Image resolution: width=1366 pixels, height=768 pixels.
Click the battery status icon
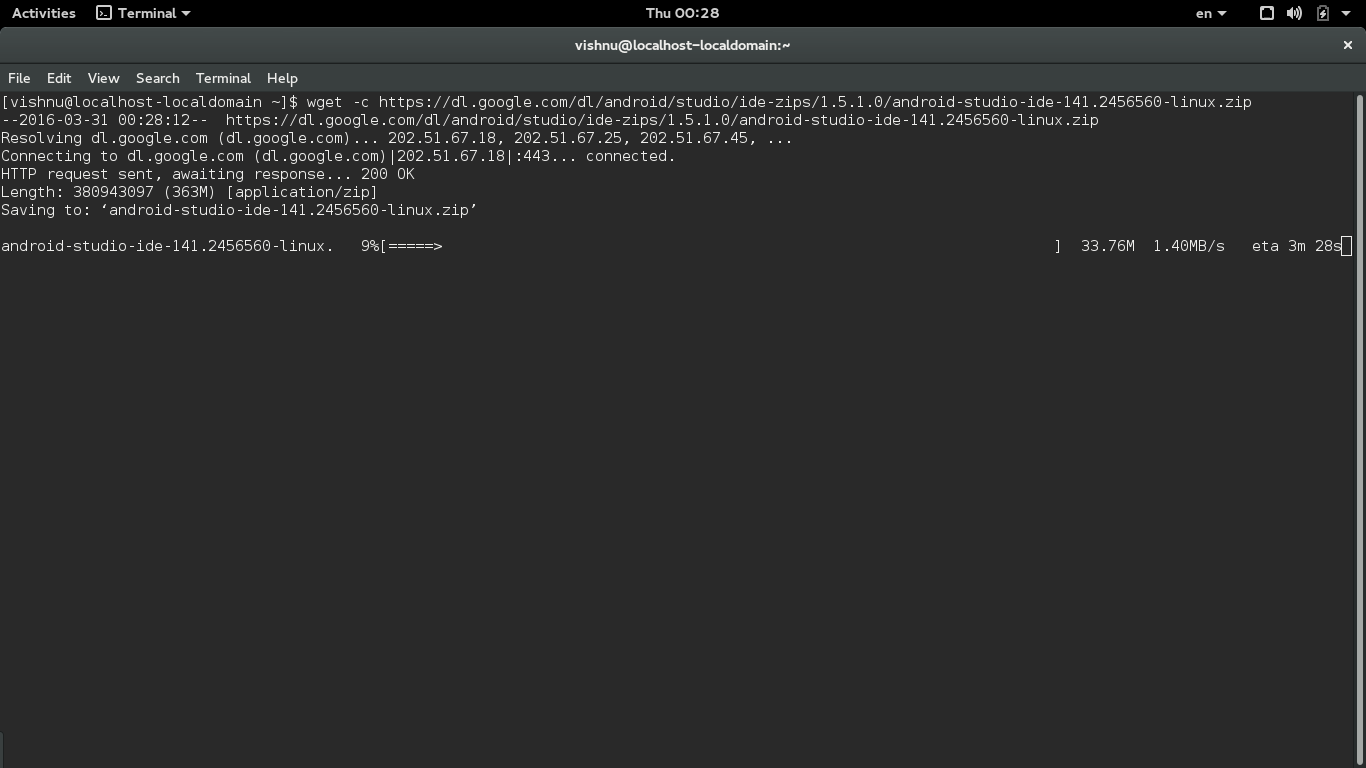(x=1322, y=13)
